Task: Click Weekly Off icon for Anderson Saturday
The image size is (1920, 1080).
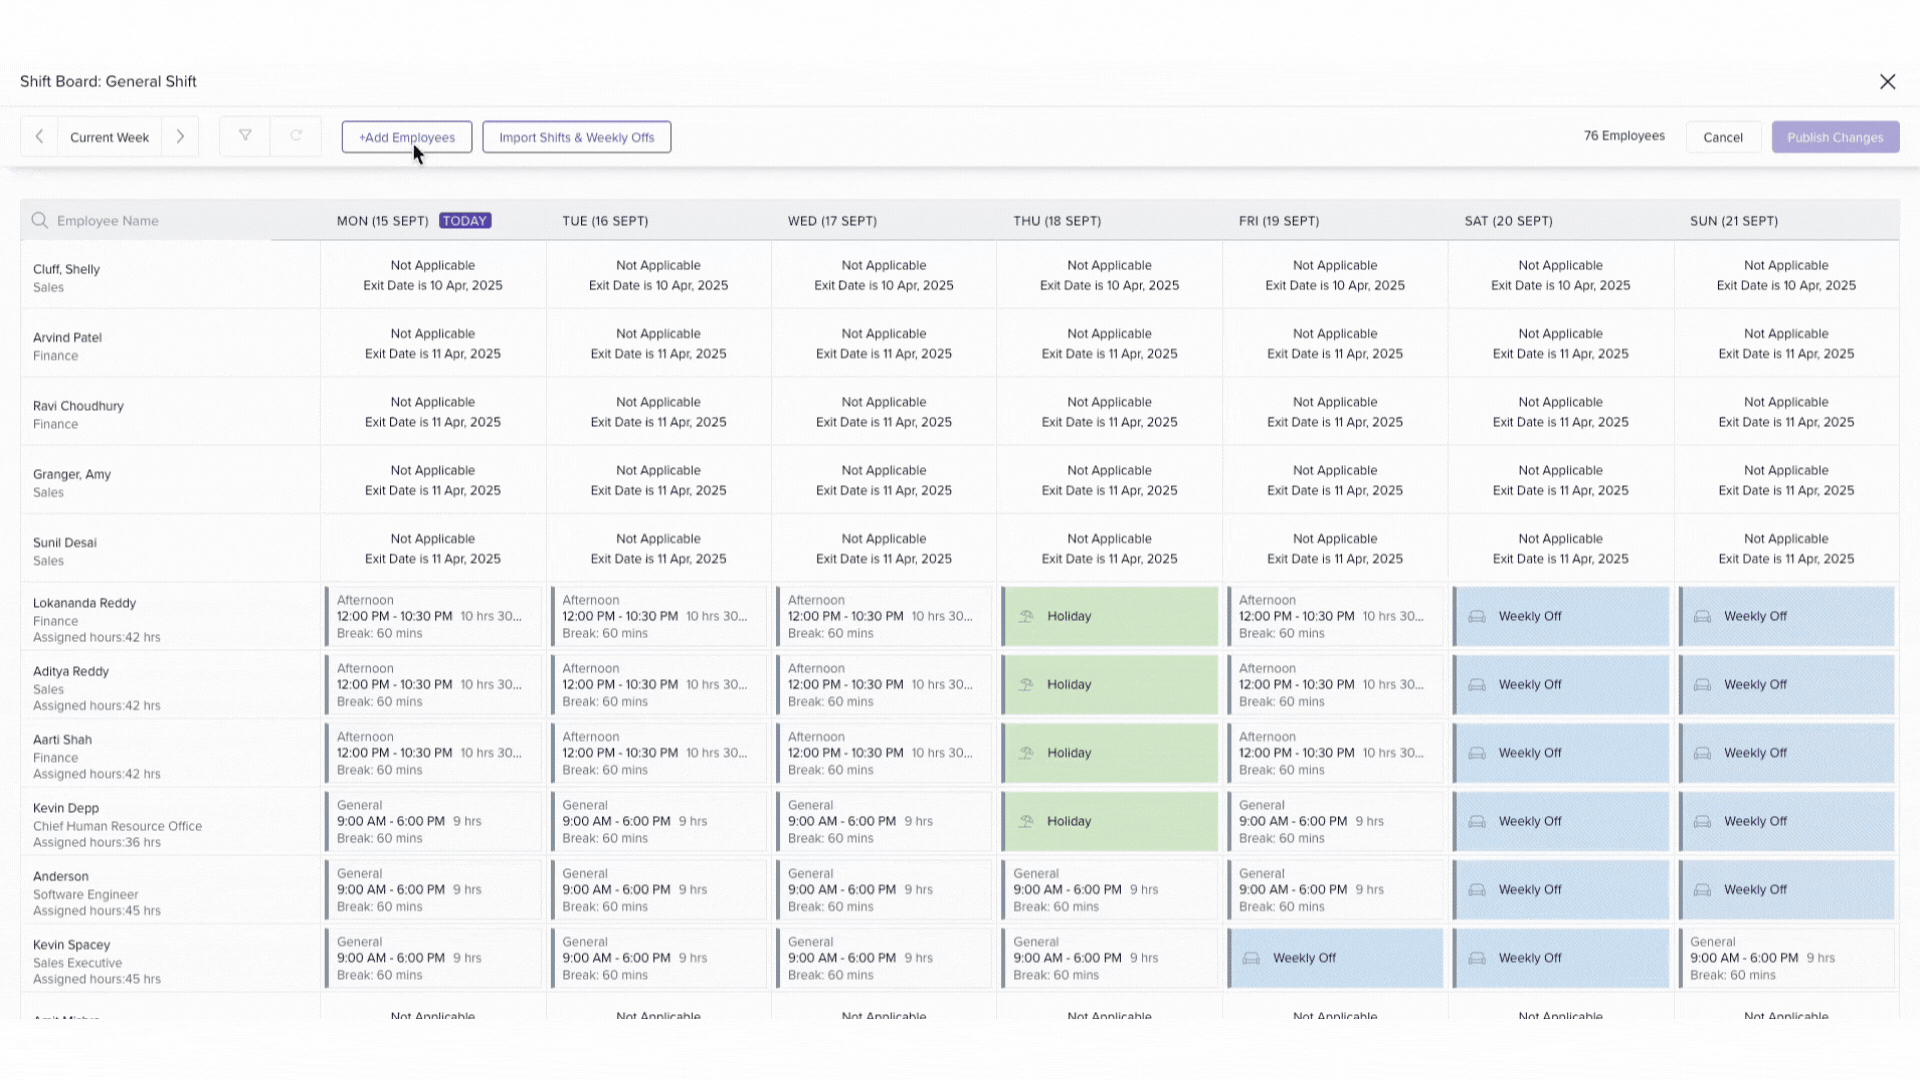Action: [1477, 890]
